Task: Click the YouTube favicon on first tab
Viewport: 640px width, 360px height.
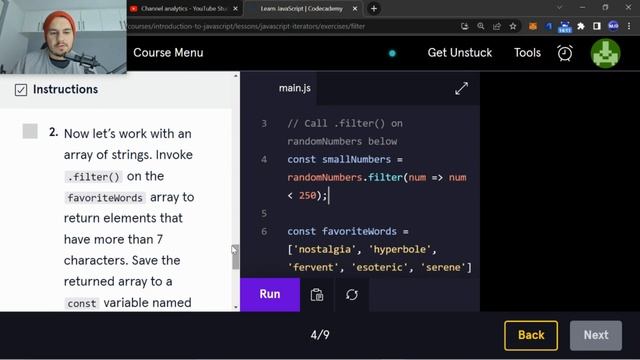Action: (133, 9)
